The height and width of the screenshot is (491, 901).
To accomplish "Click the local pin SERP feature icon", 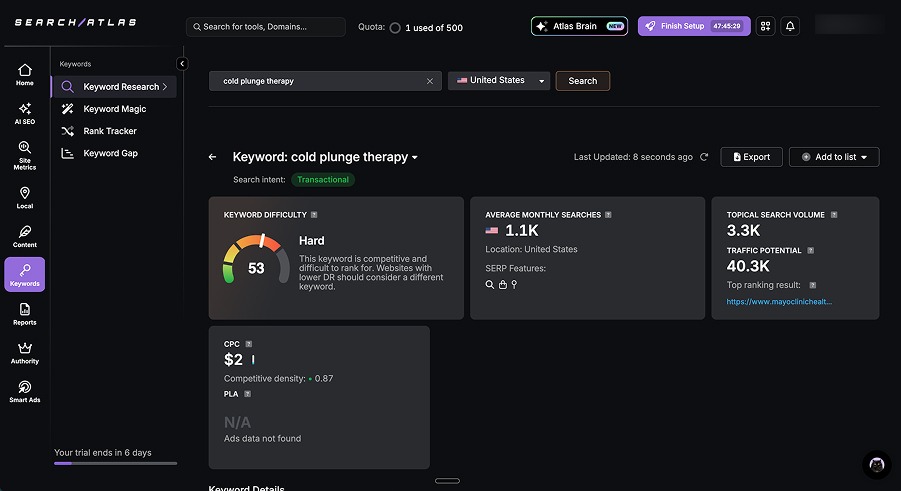I will pyautogui.click(x=514, y=285).
